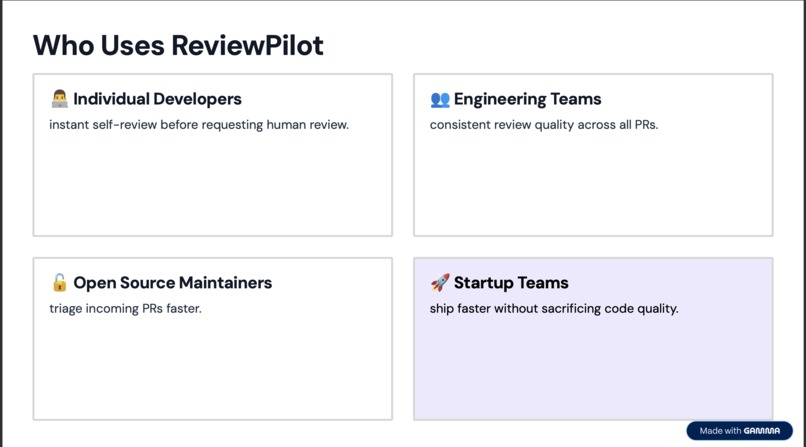
Task: Click text 'ship faster without sacrificing code quality.'
Action: click(554, 309)
